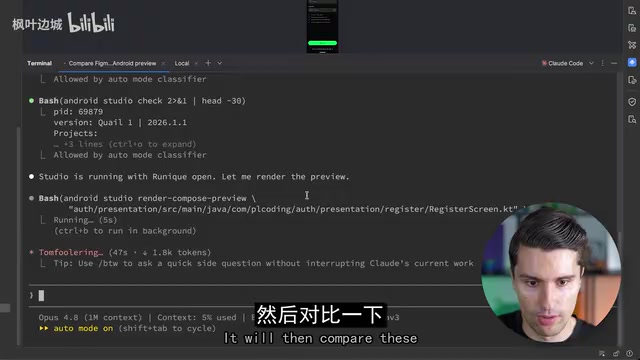This screenshot has width=640, height=360.
Task: Hide the terminal panel with minimize dash
Action: tap(614, 63)
